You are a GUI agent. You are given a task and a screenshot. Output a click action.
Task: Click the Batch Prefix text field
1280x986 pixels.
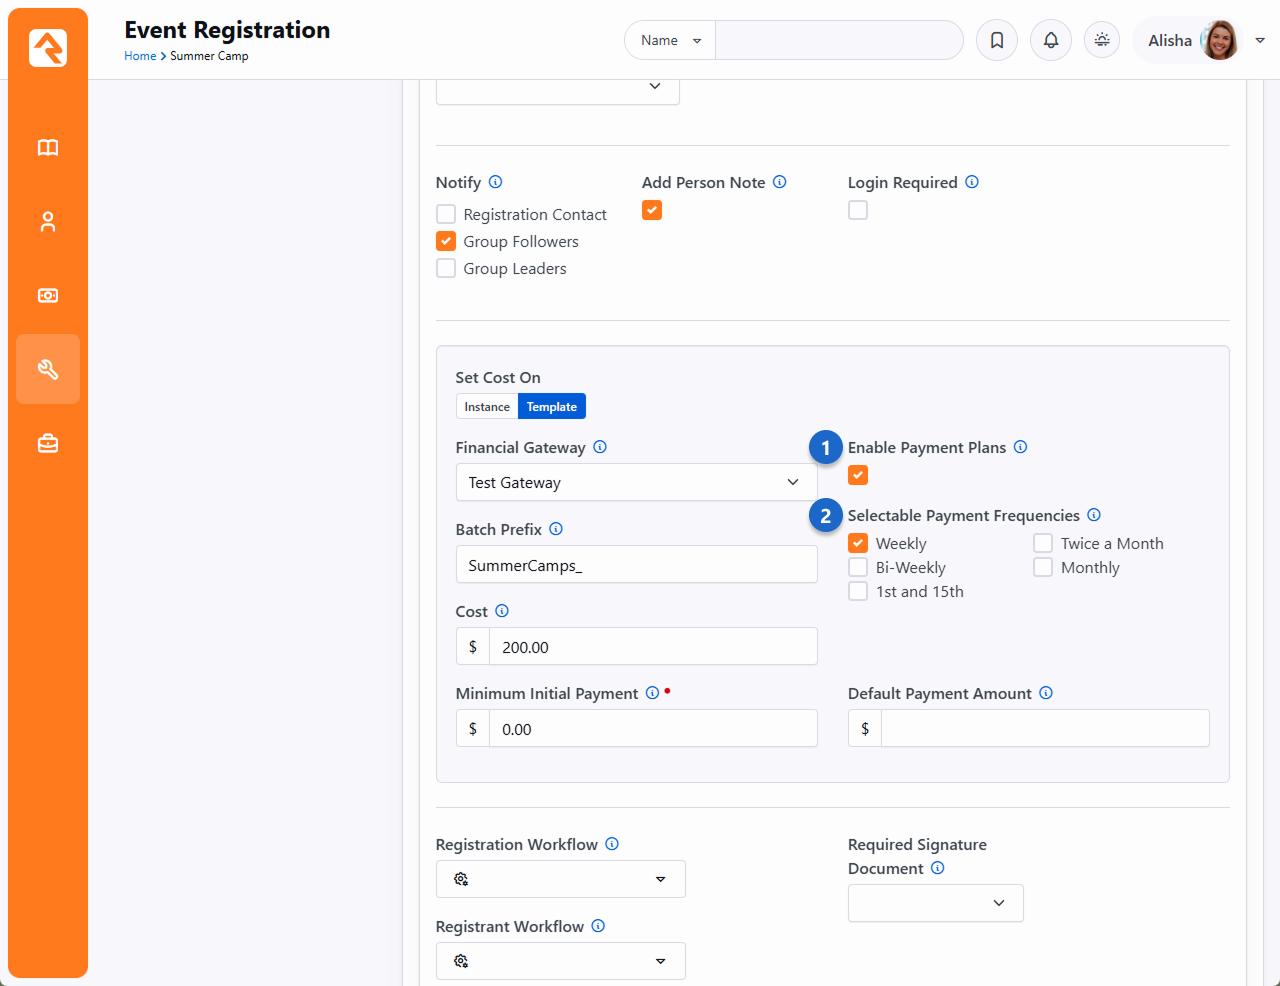coord(636,565)
